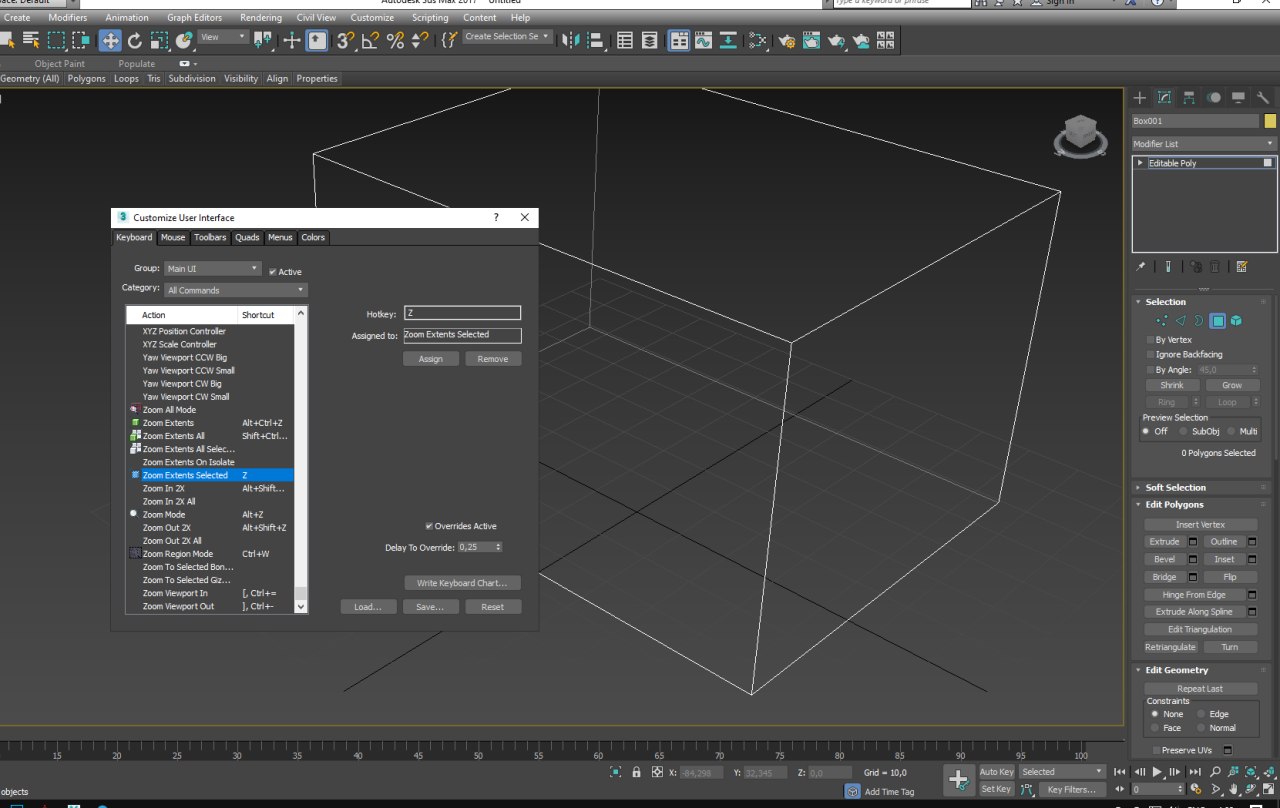Select the Move tool in the main toolbar
The image size is (1280, 808).
pos(110,40)
